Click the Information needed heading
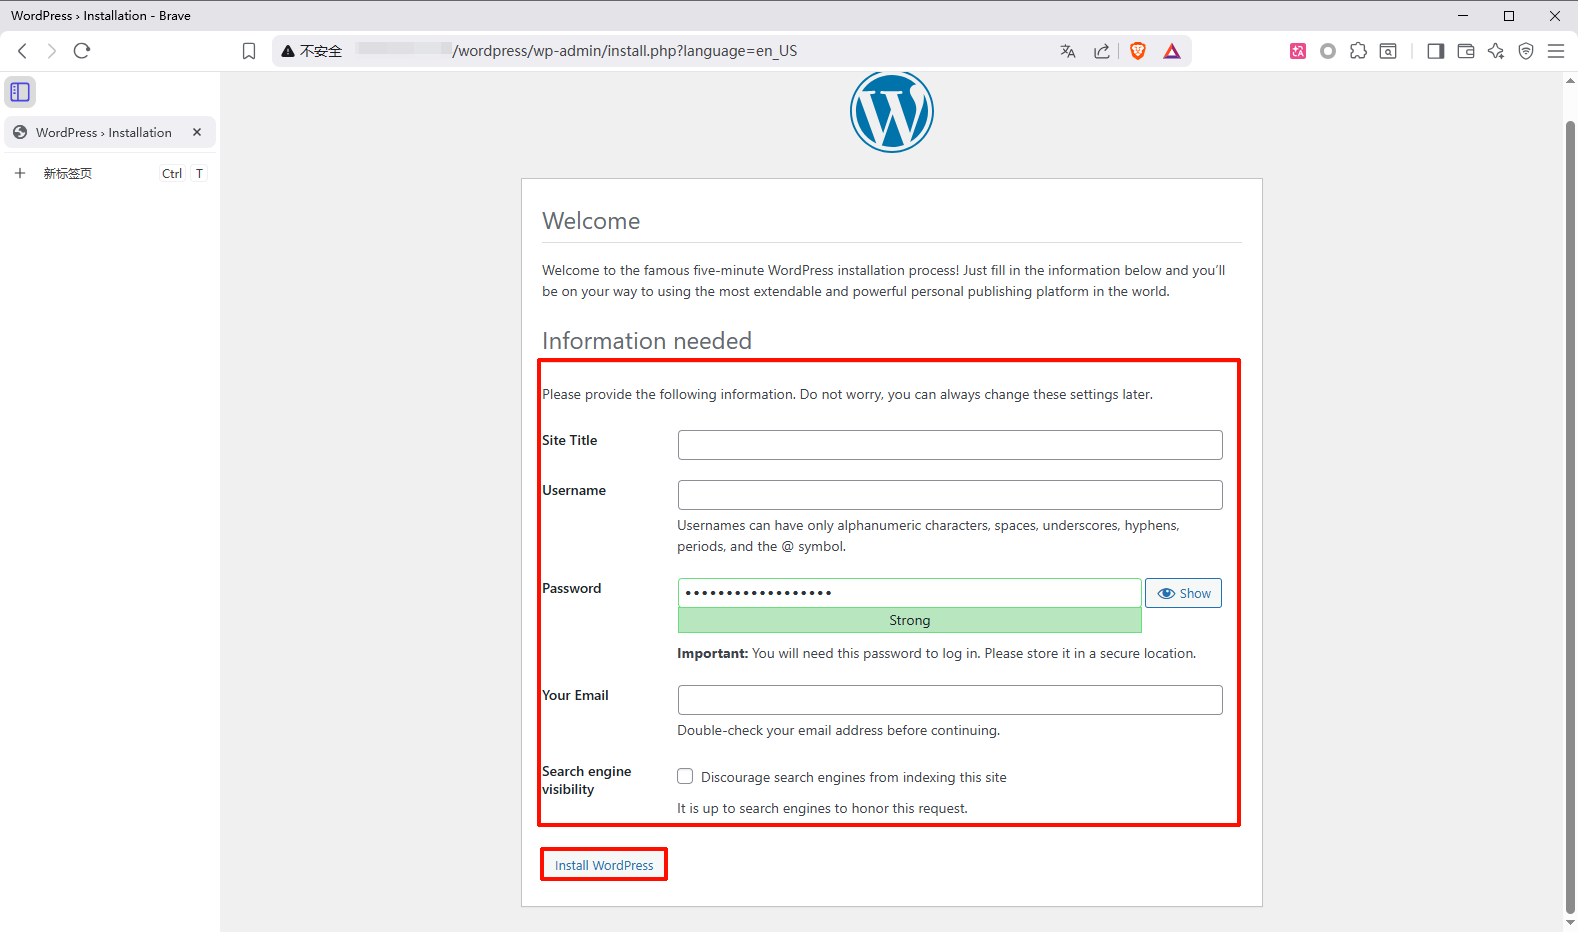Screen dimensions: 1578x932 [x=647, y=341]
